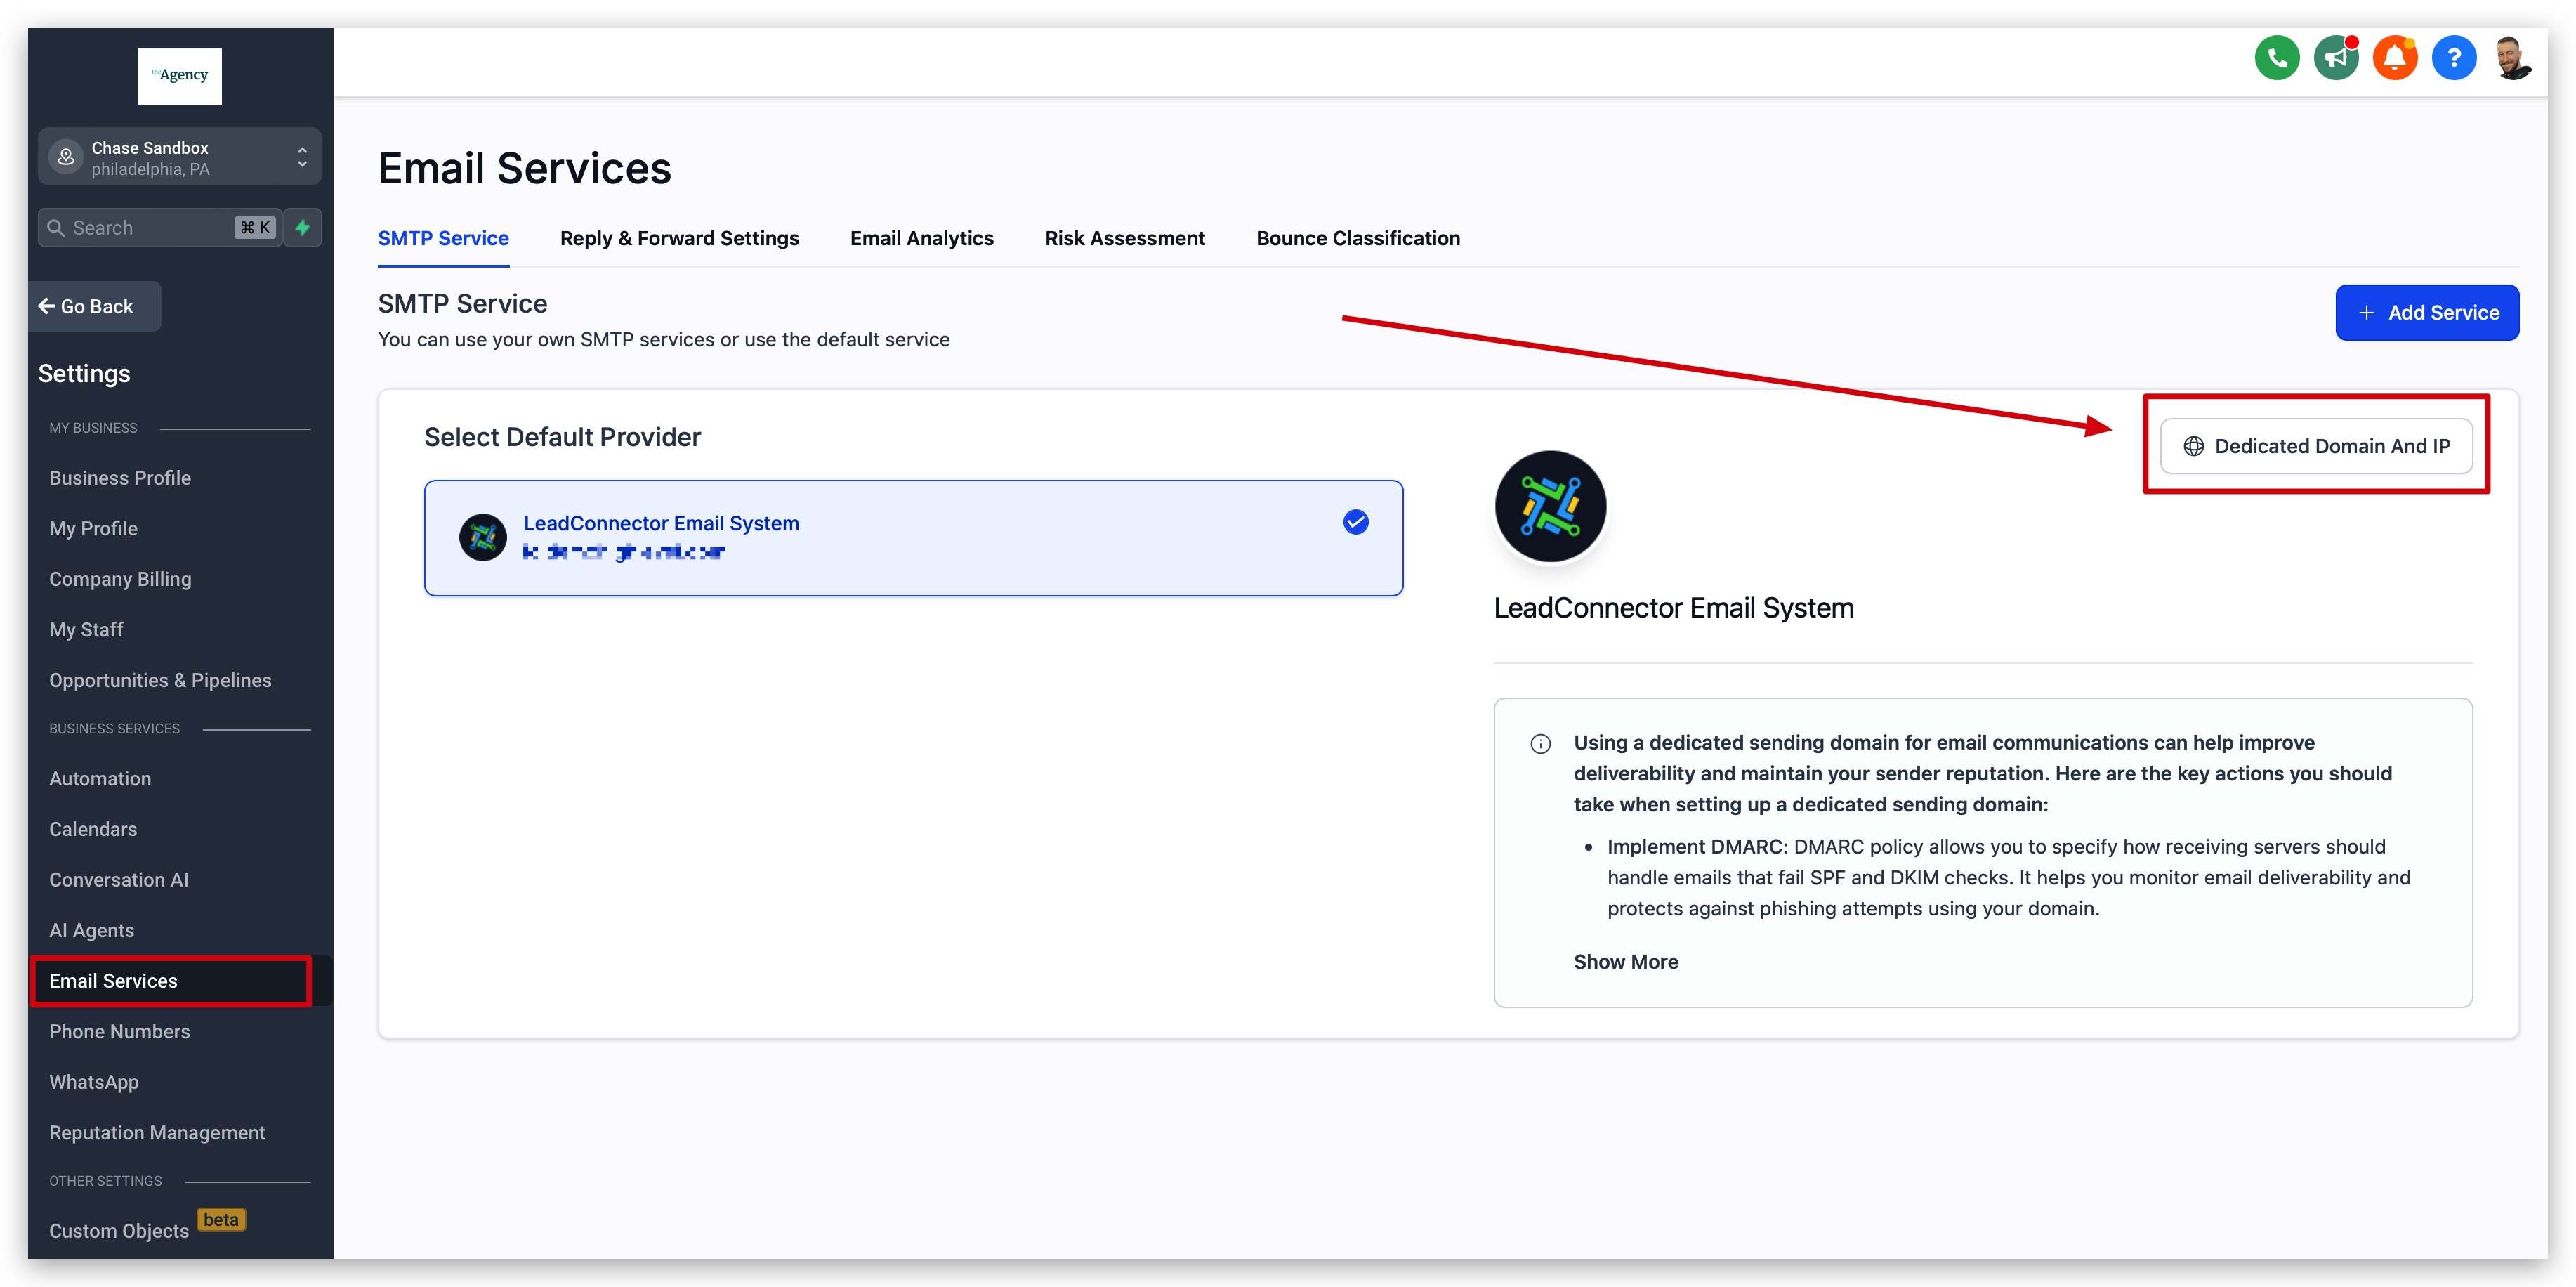Screen dimensions: 2576x1287
Task: Focus the sidebar Search field
Action: click(150, 228)
